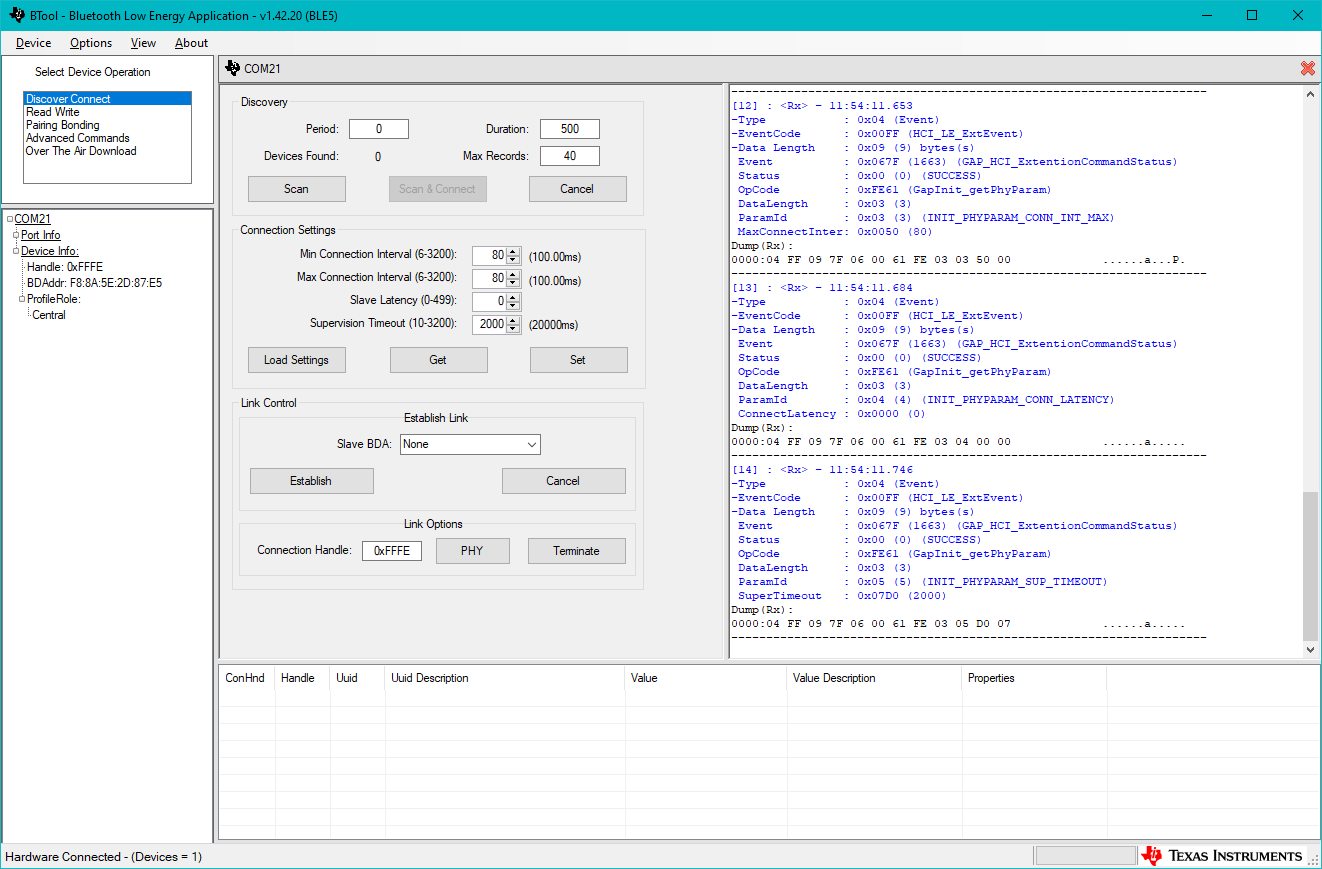Click the Scan button
The image size is (1322, 869).
296,188
